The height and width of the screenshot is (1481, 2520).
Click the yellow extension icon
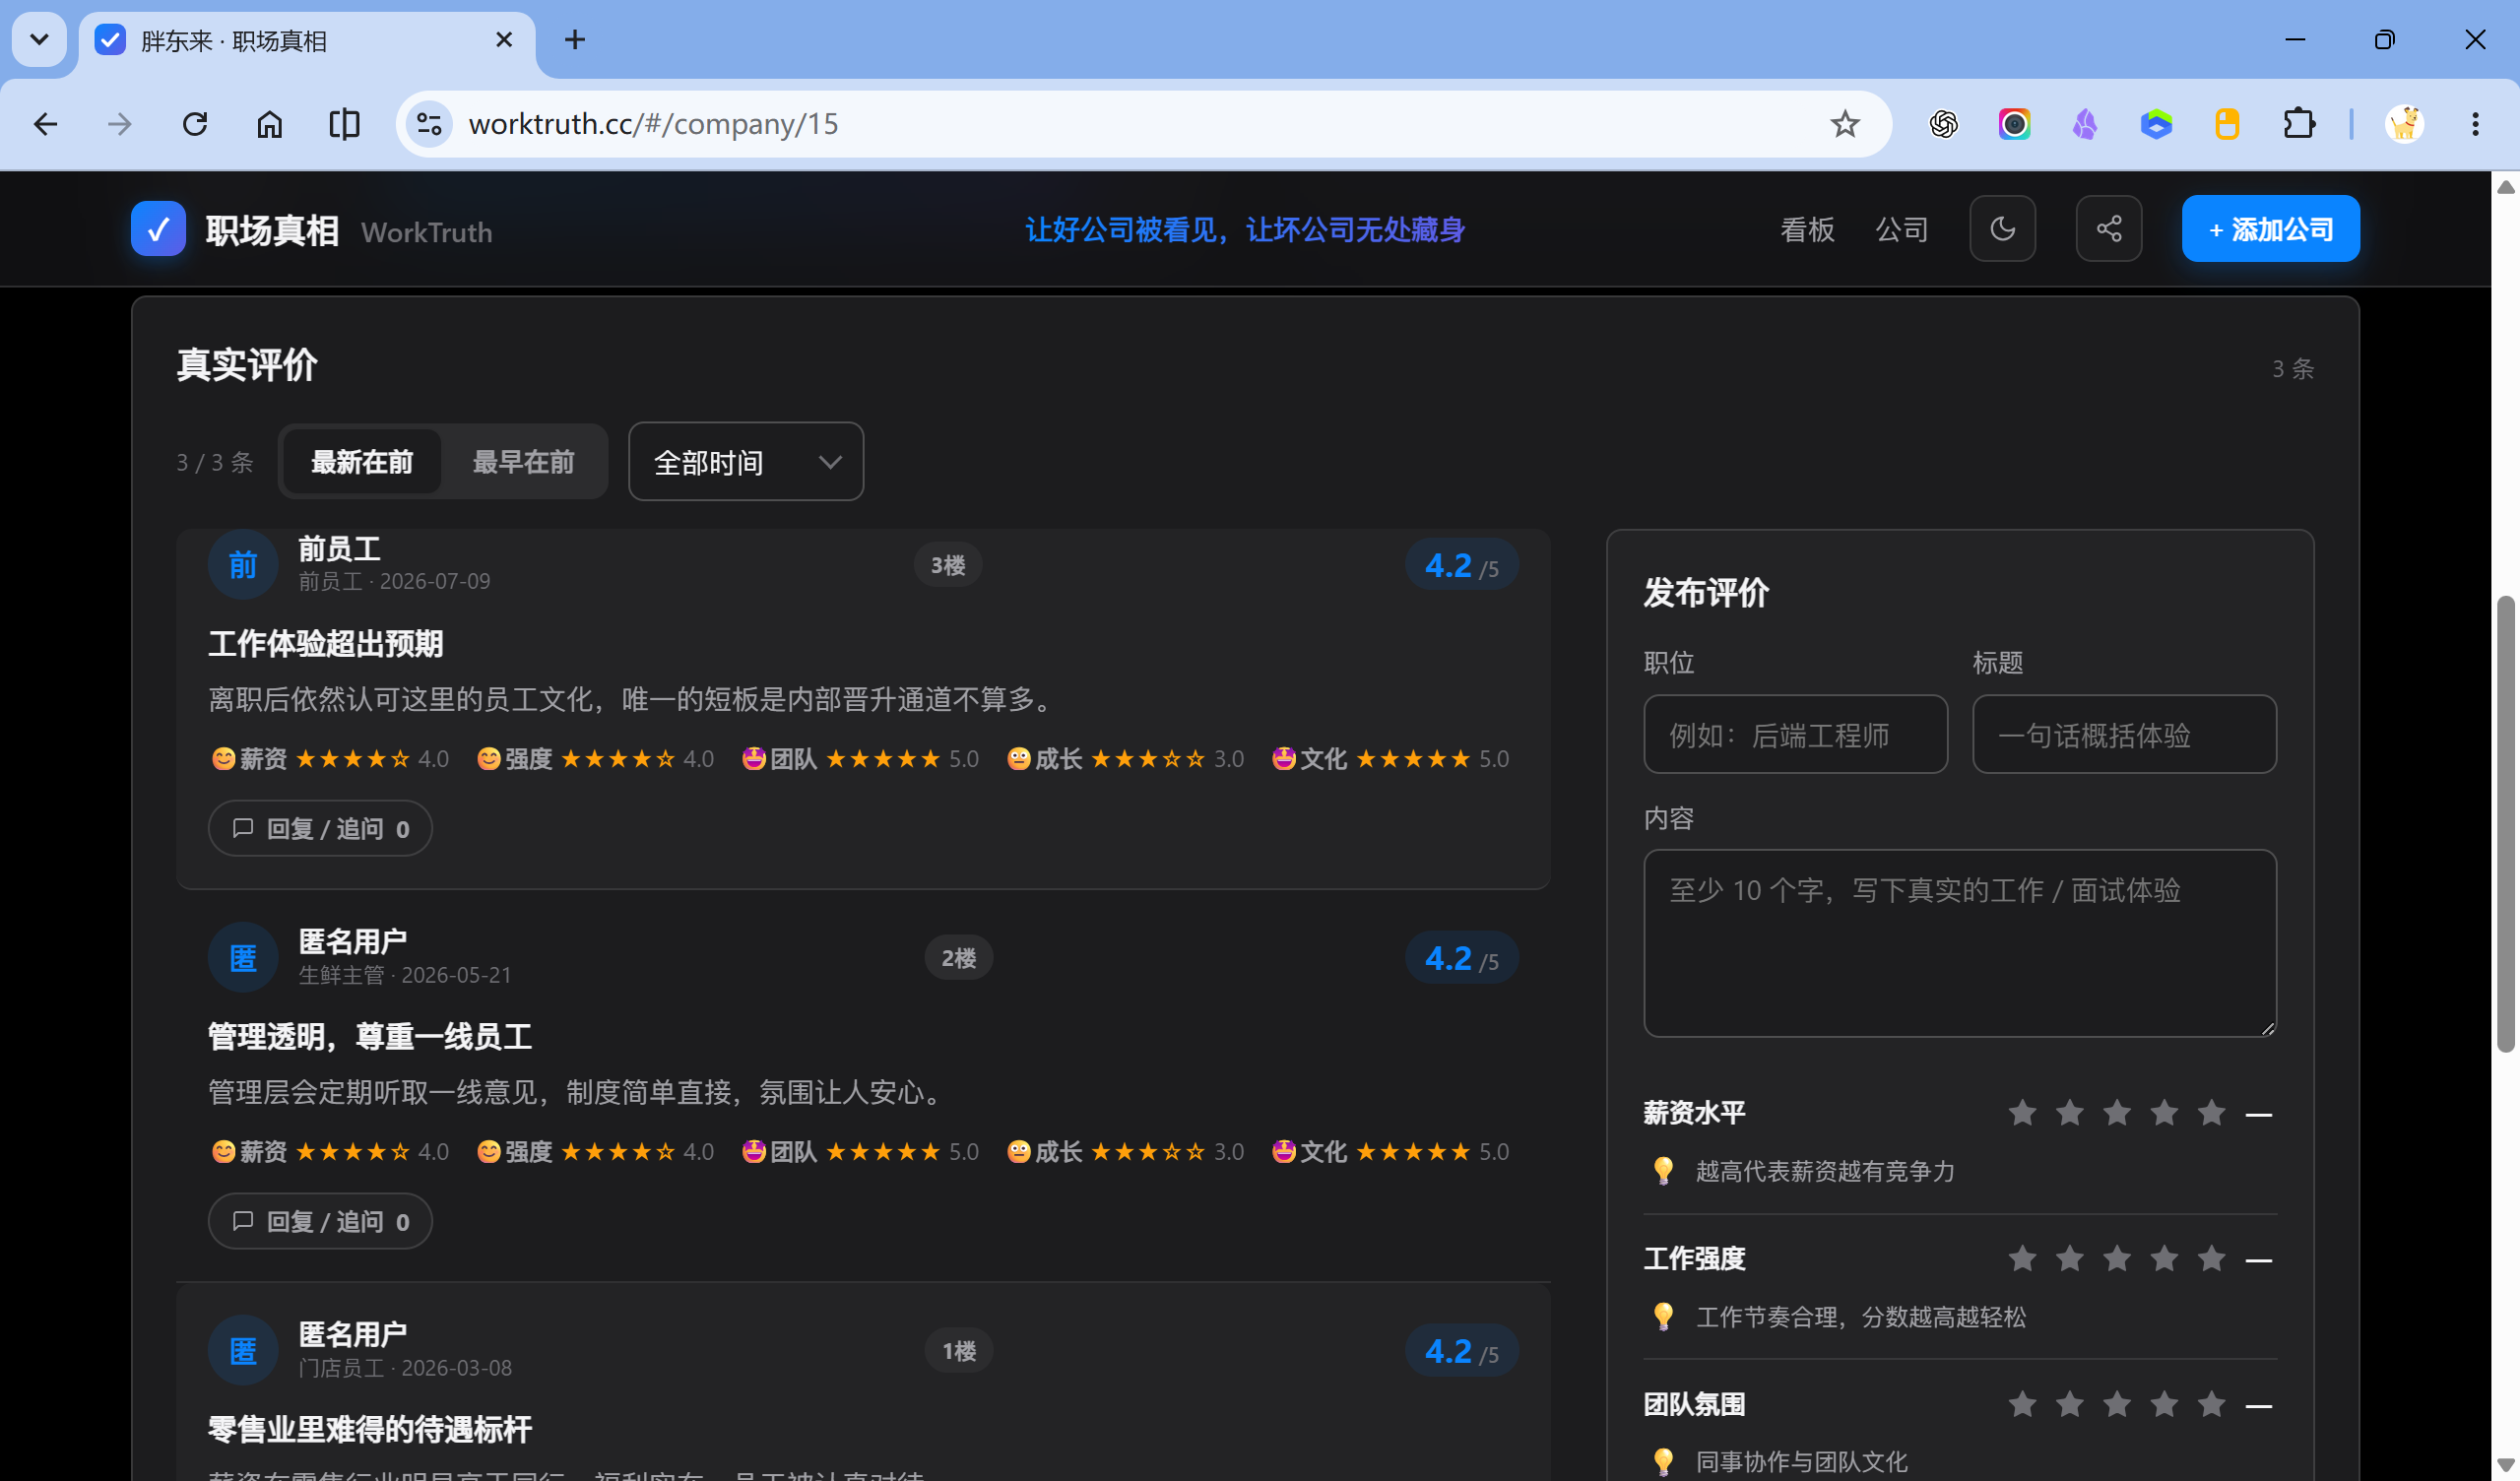point(2227,124)
